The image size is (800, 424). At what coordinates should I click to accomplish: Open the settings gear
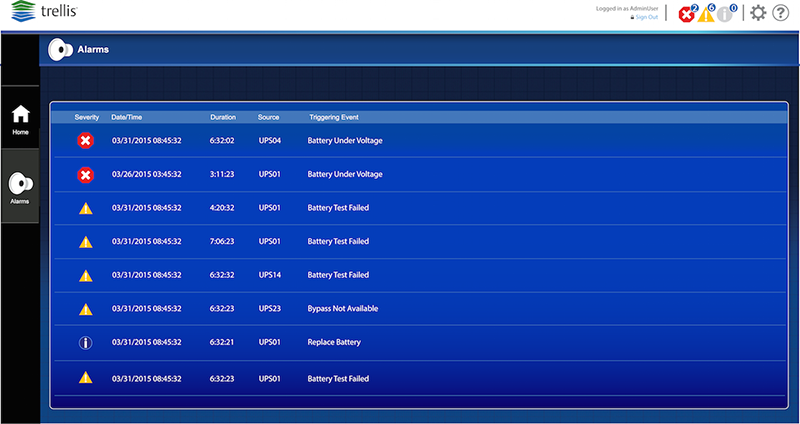[x=758, y=13]
